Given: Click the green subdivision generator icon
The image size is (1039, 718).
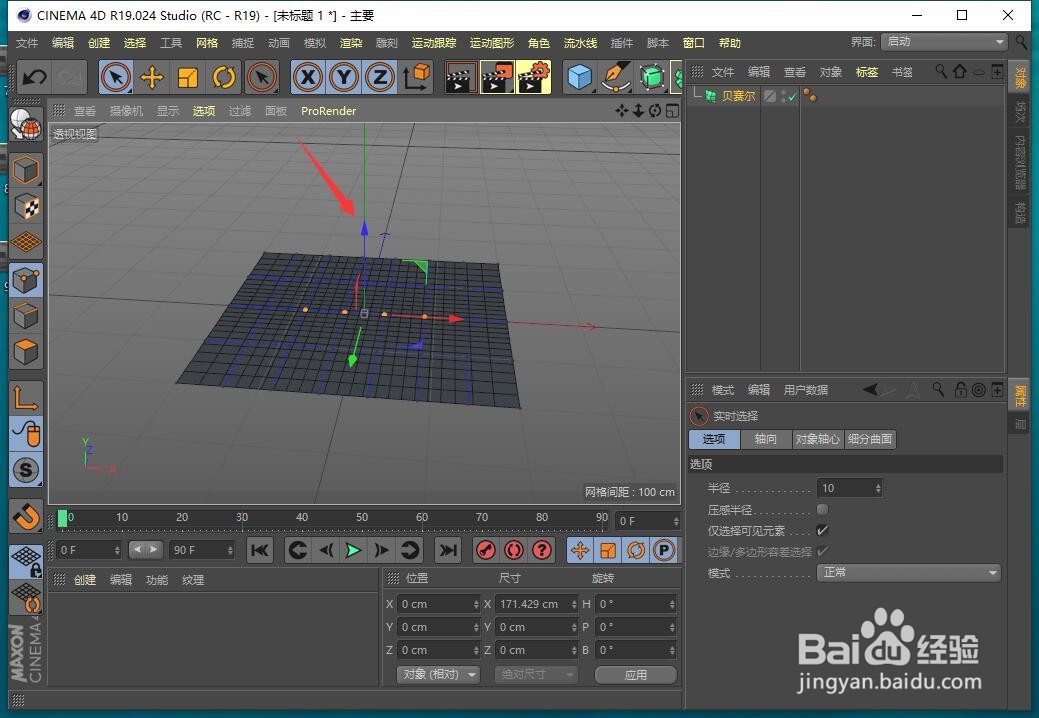Looking at the screenshot, I should (652, 77).
